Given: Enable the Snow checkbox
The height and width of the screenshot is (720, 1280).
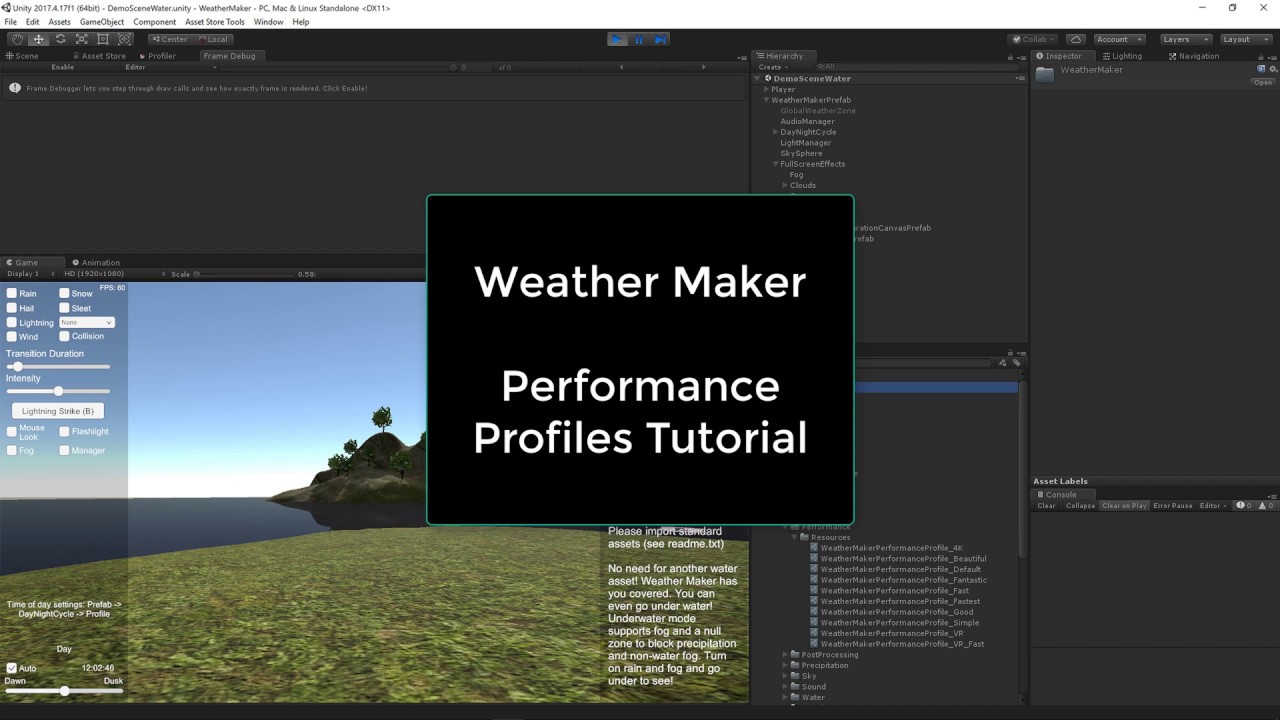Looking at the screenshot, I should point(64,293).
